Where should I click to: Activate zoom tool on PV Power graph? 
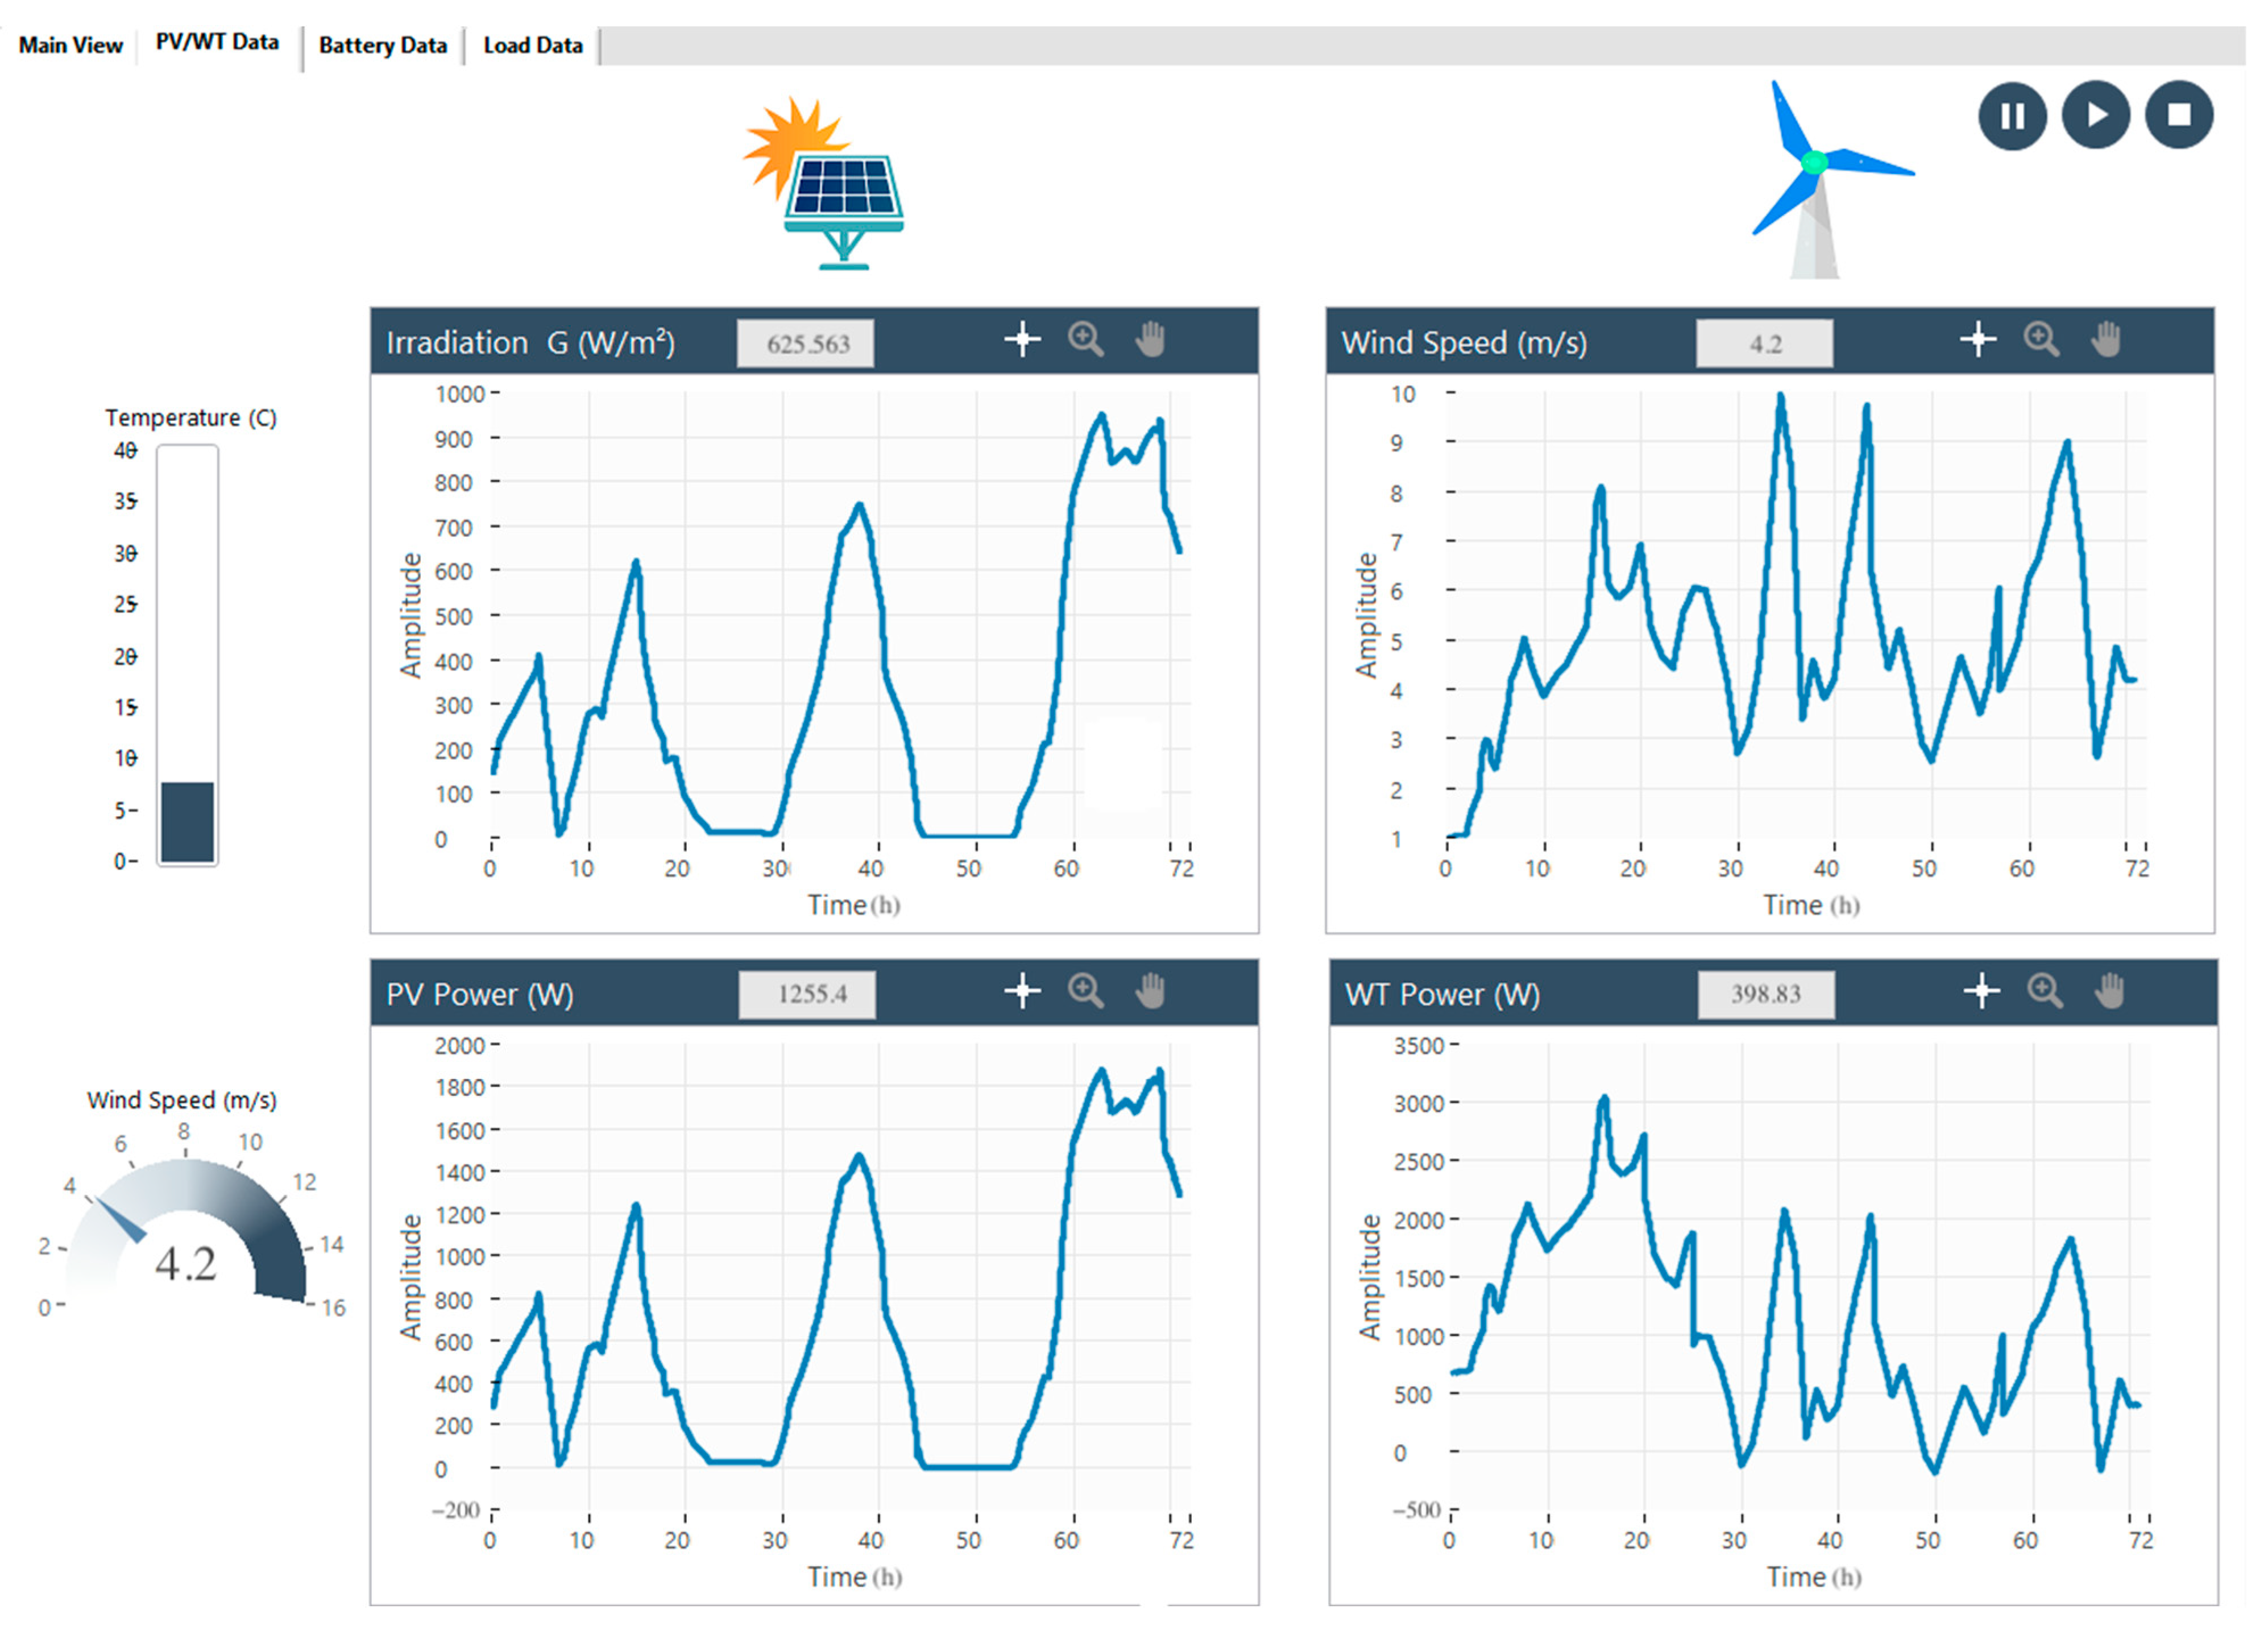click(x=1085, y=991)
